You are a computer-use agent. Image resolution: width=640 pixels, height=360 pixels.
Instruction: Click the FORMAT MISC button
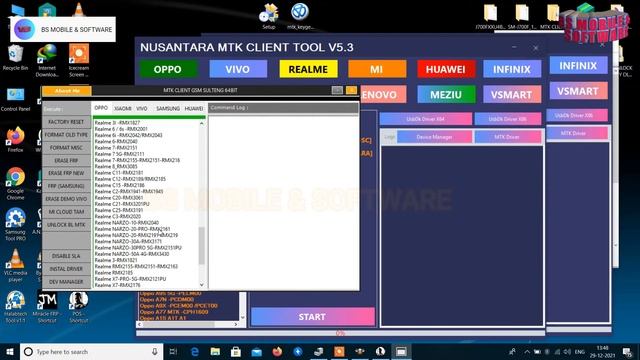[x=66, y=147]
